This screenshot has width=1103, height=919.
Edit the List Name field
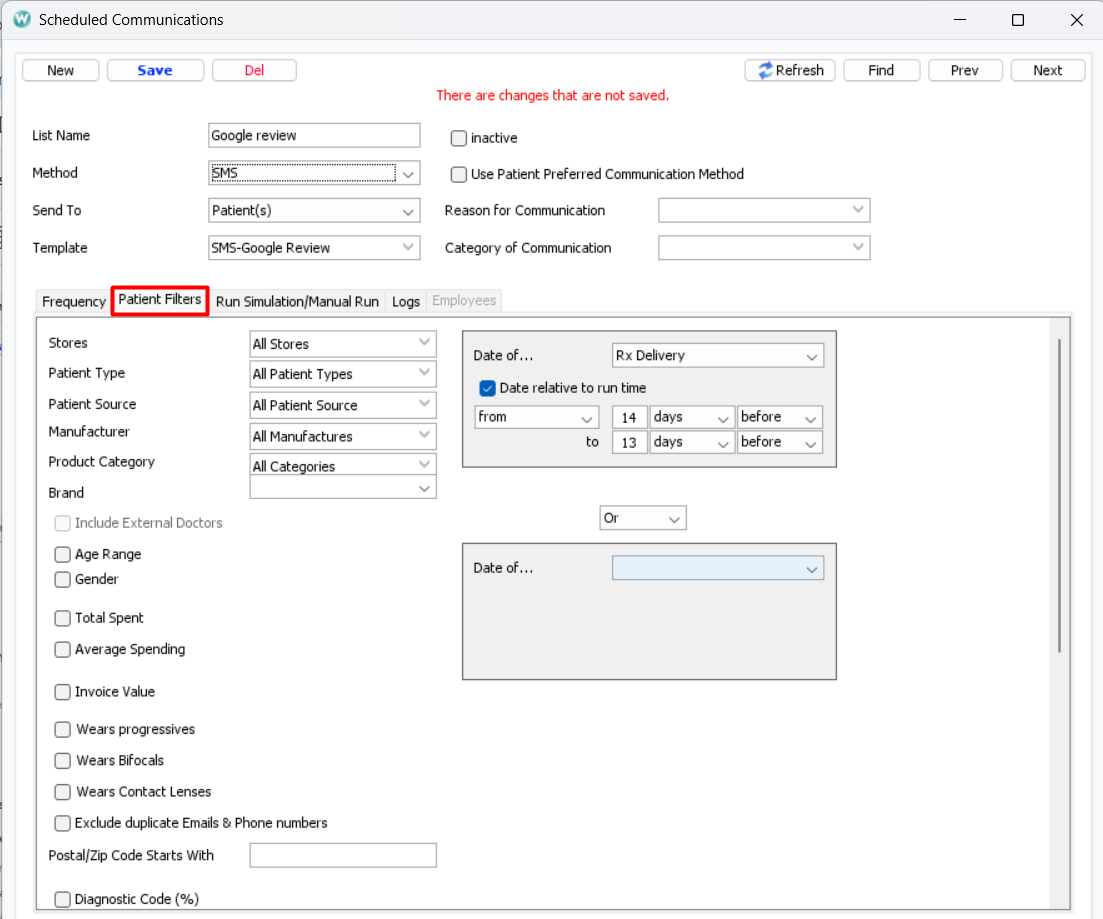point(314,135)
